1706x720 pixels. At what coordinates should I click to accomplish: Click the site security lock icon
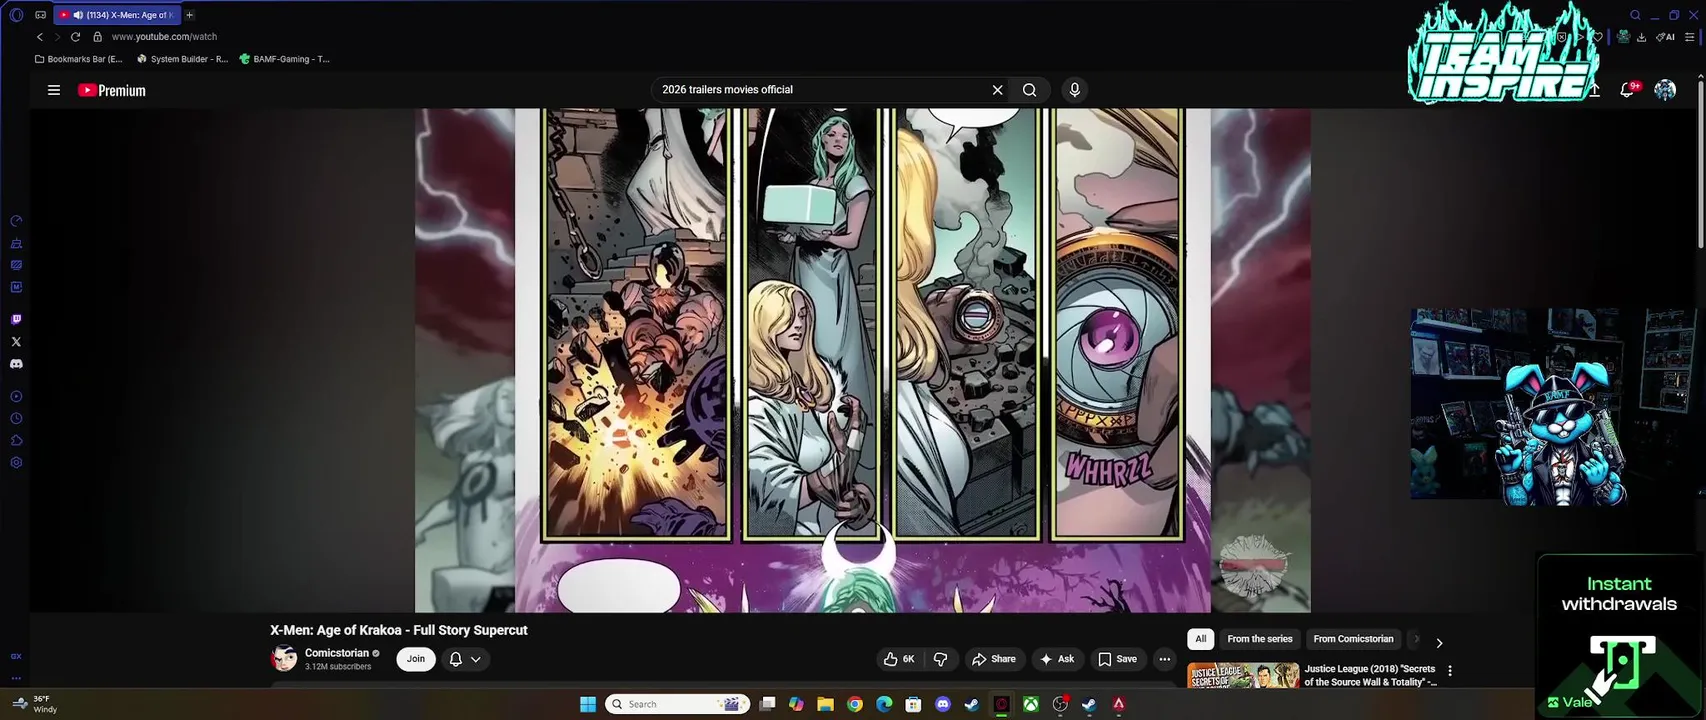pyautogui.click(x=97, y=37)
